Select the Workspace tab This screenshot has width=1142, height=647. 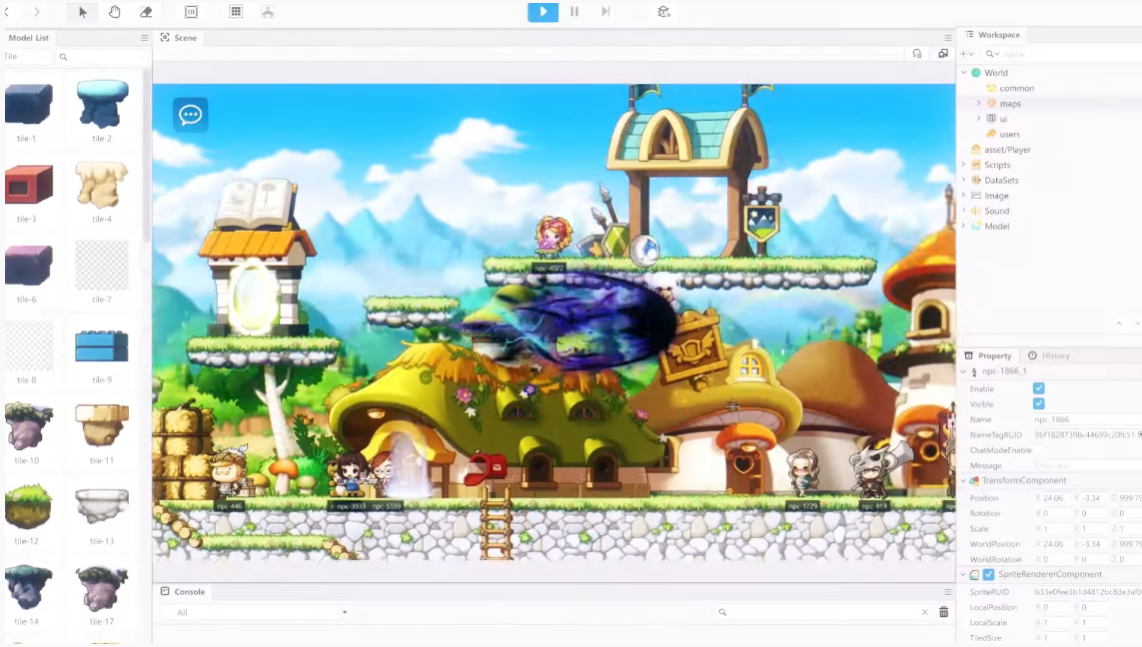[x=993, y=35]
